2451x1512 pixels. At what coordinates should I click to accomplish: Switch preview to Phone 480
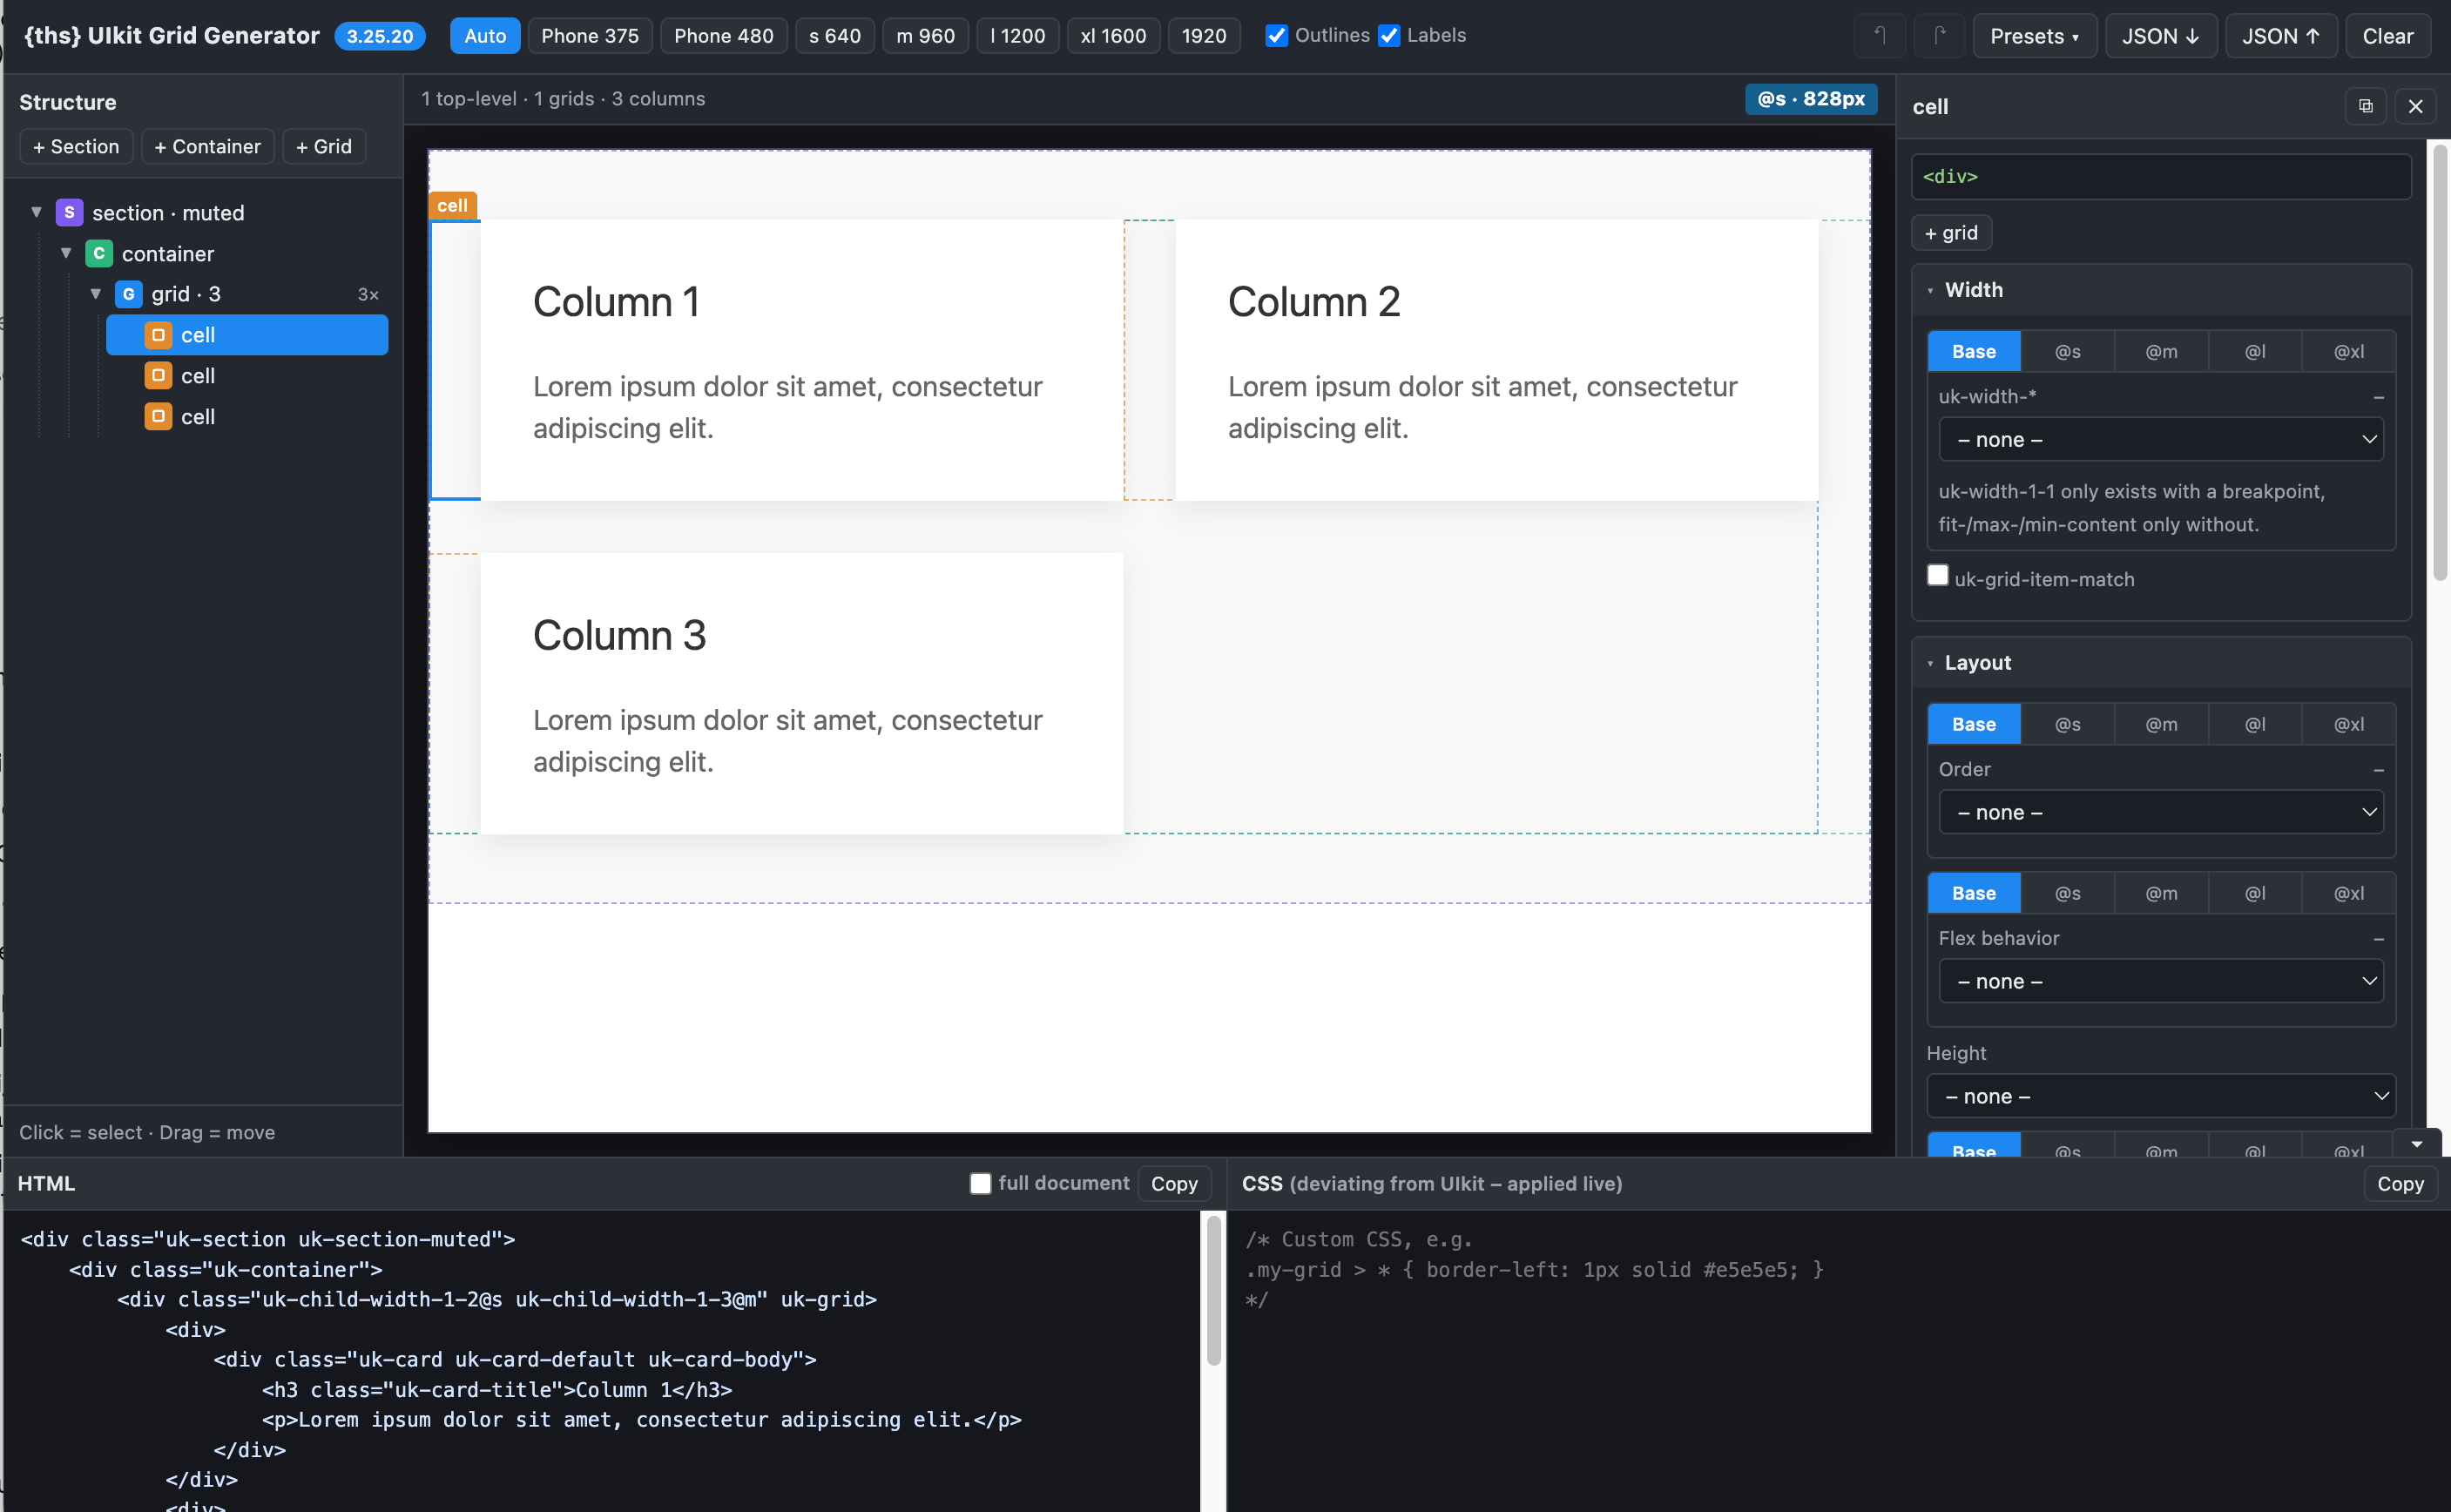click(724, 36)
